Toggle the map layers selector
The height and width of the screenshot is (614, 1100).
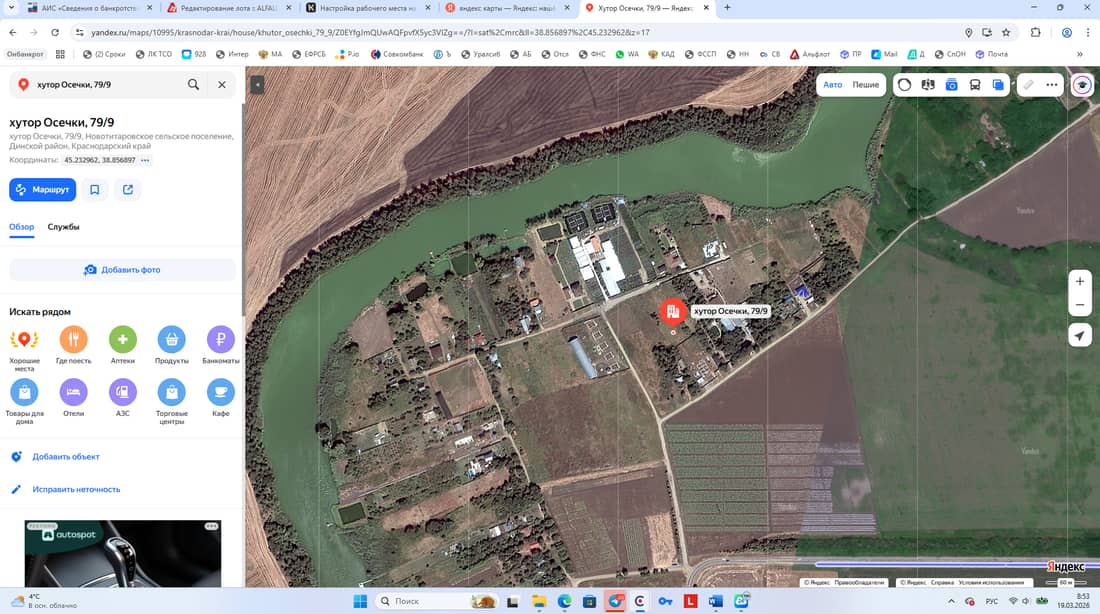(x=998, y=85)
